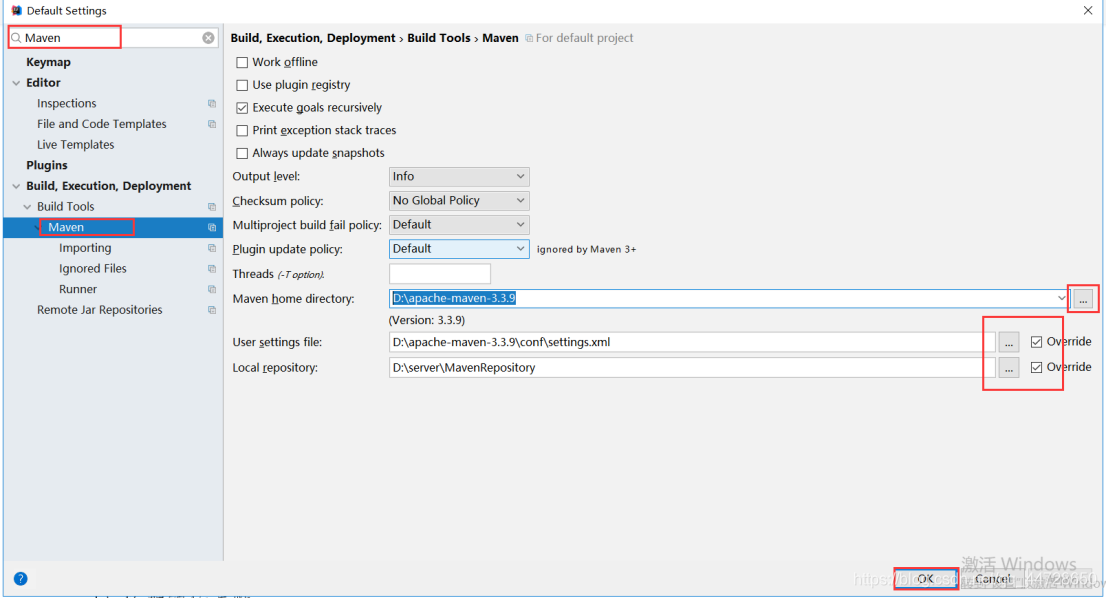Open File and Code Templates settings
Screen dimensions: 1107x598
[x=102, y=124]
